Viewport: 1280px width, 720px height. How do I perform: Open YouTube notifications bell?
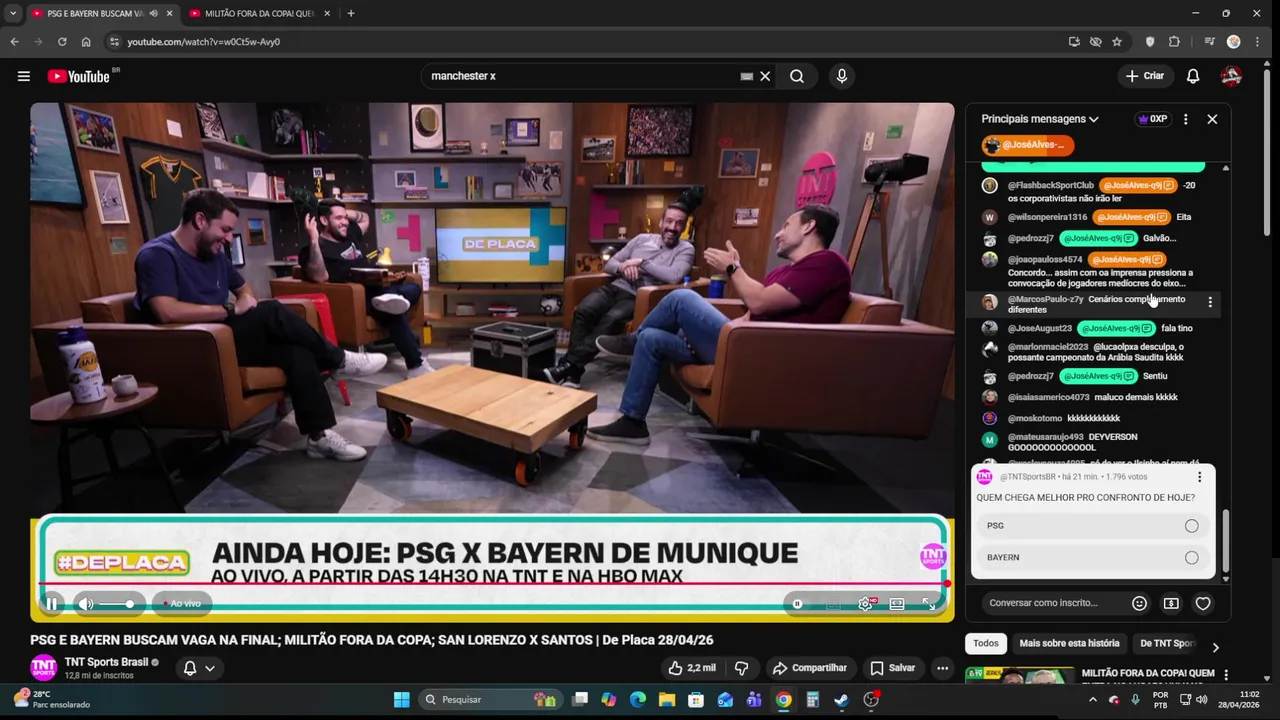click(1193, 76)
